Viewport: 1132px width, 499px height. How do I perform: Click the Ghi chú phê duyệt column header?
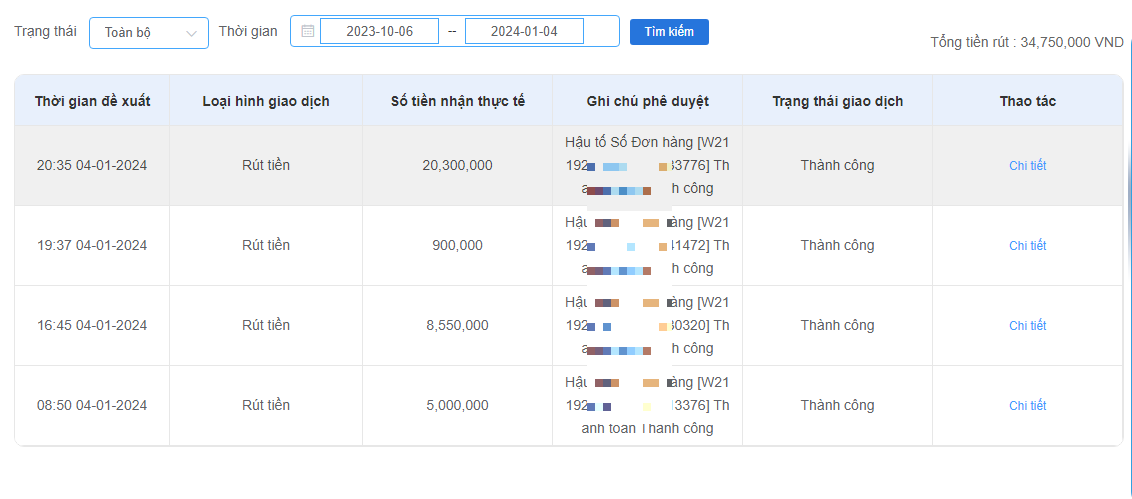coord(647,101)
